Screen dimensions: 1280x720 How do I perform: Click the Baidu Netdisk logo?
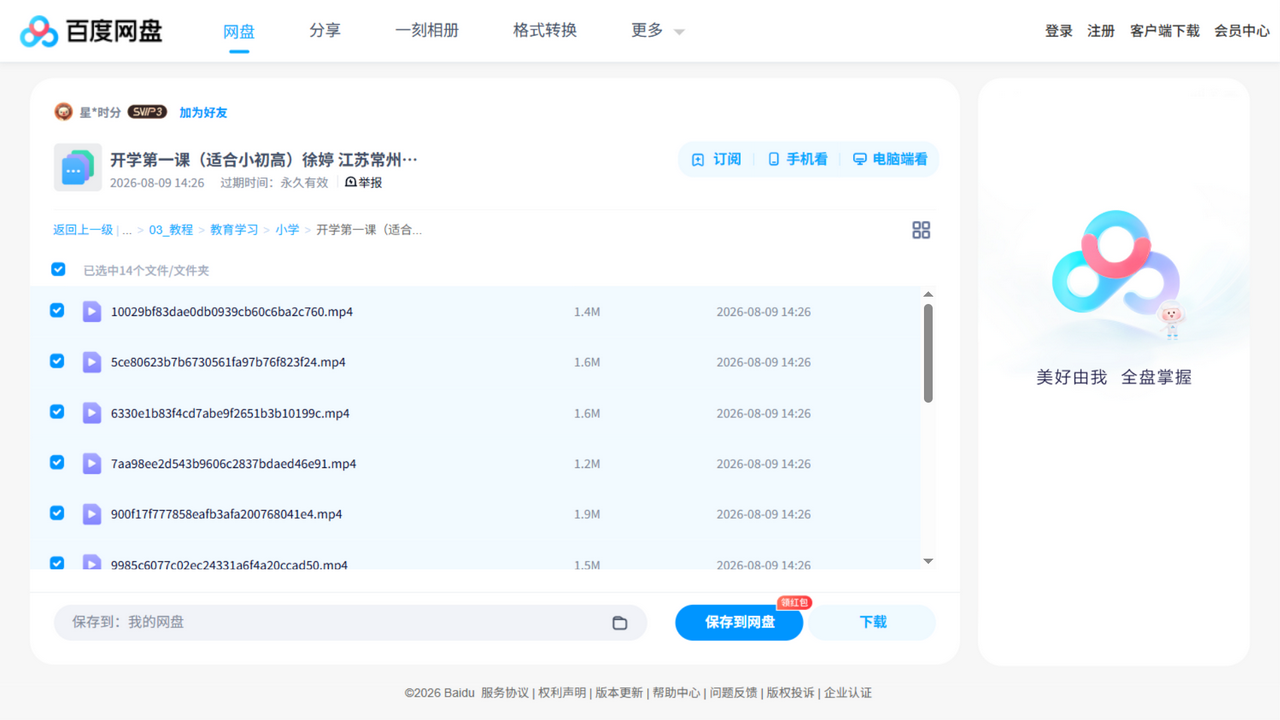tap(91, 31)
